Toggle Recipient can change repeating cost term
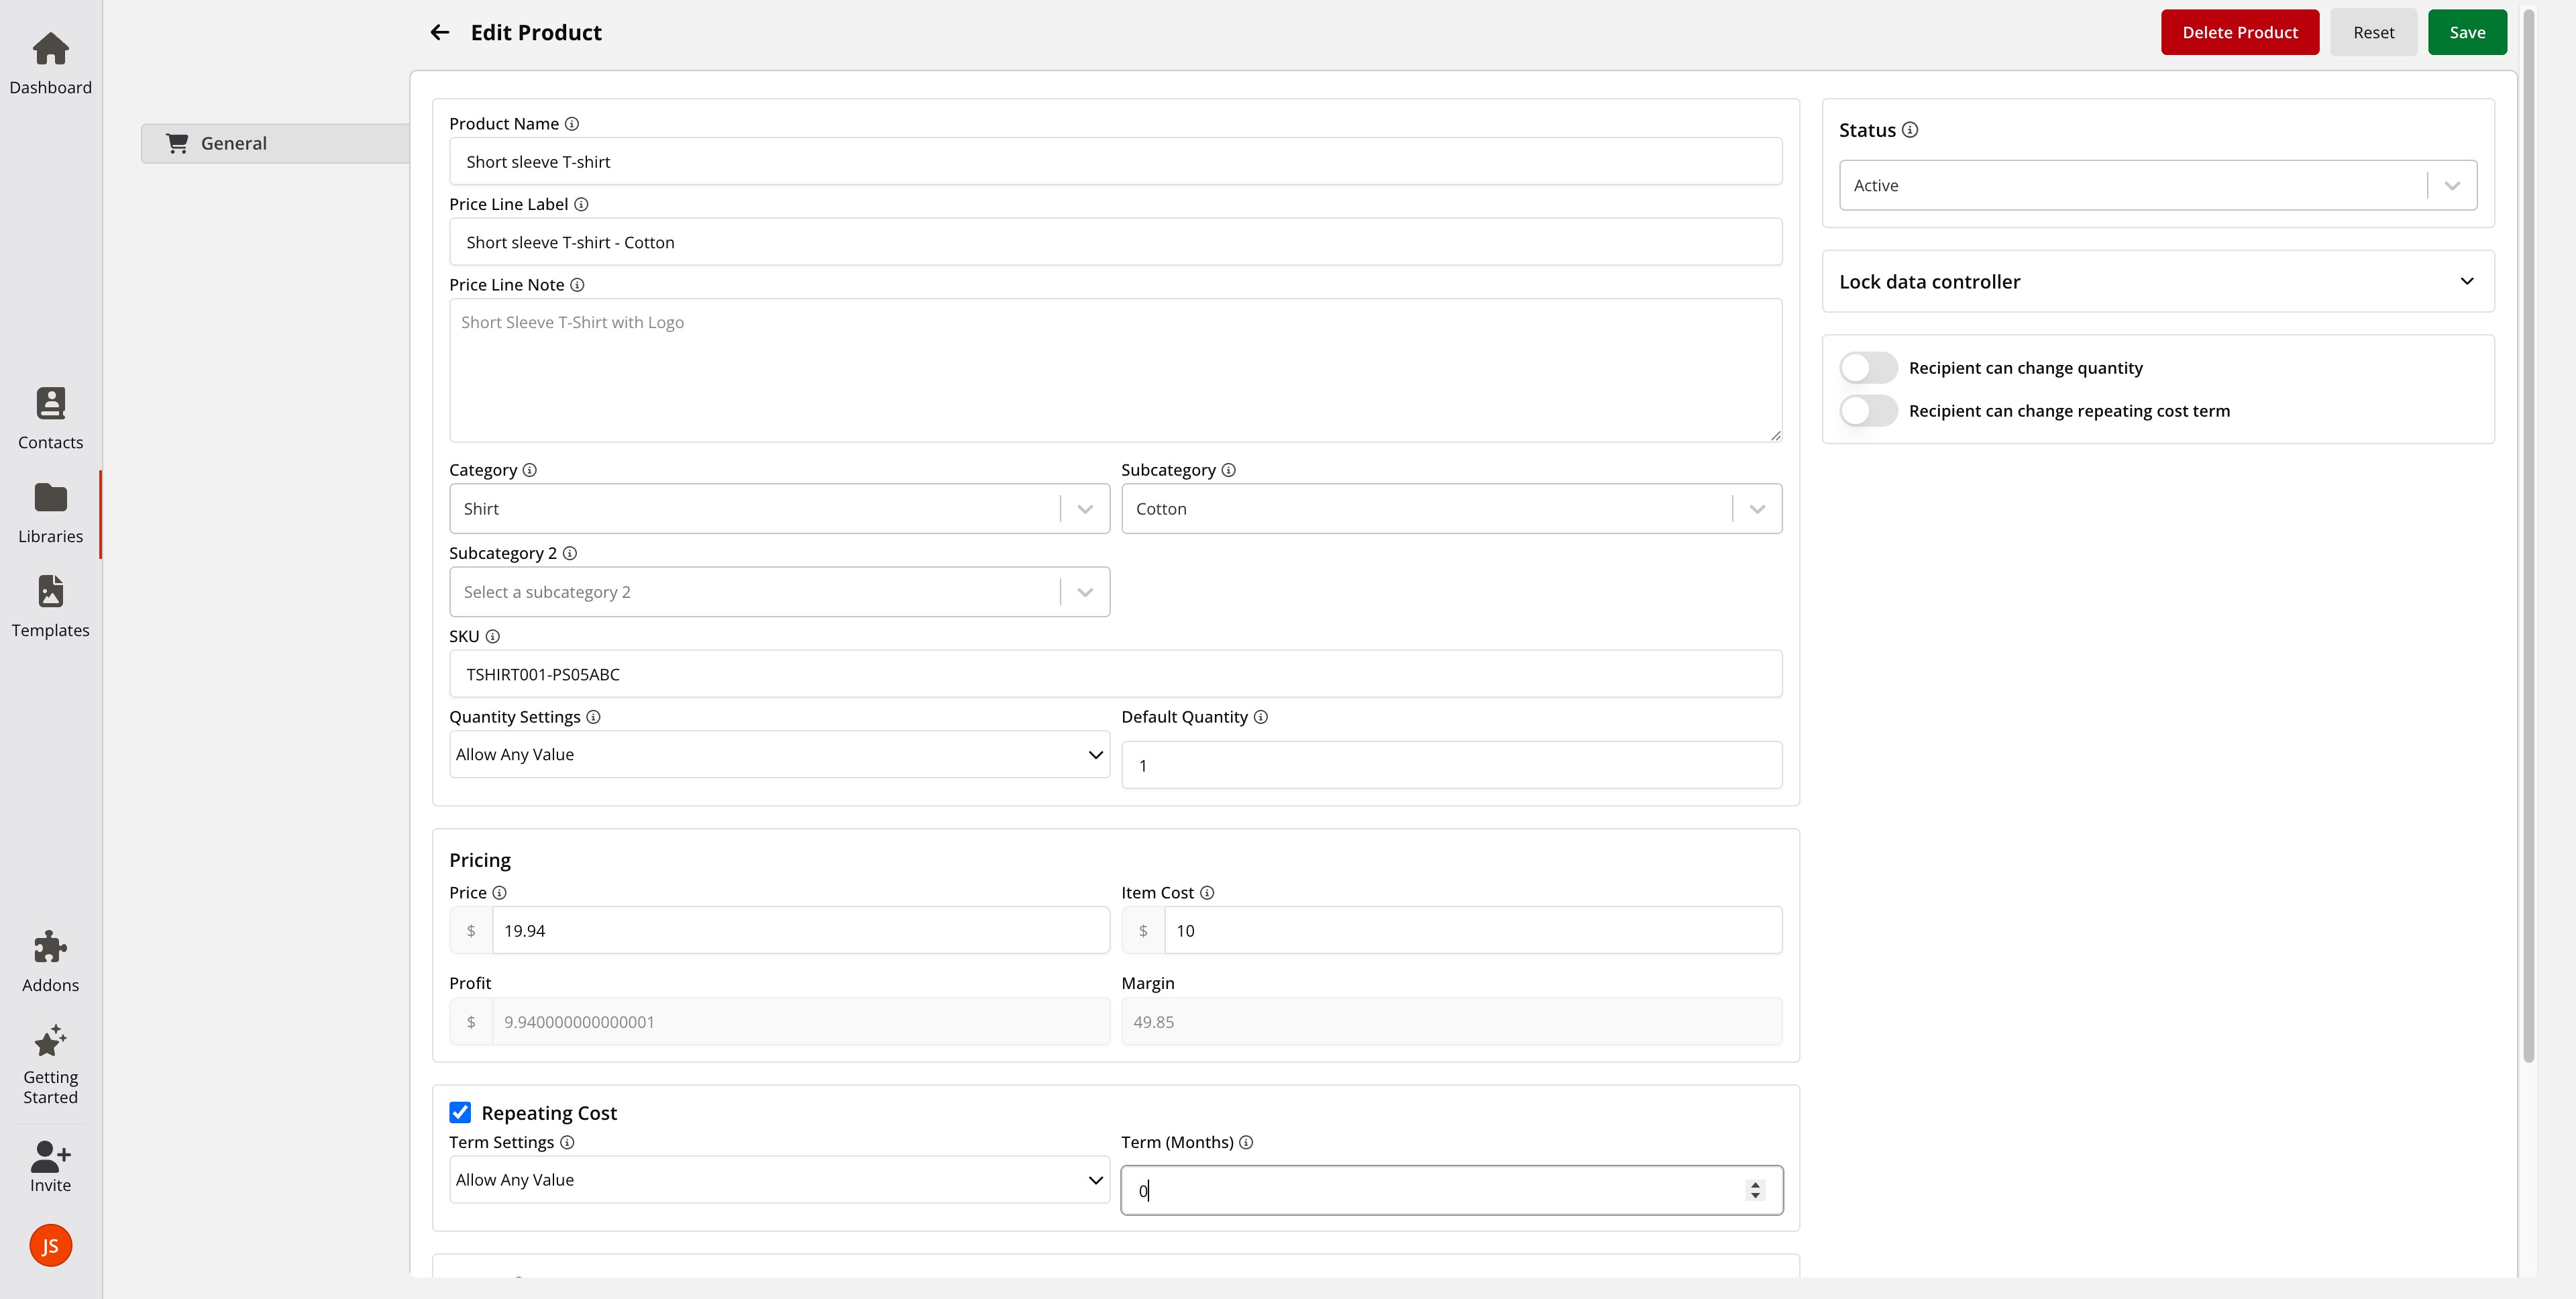 click(1868, 411)
